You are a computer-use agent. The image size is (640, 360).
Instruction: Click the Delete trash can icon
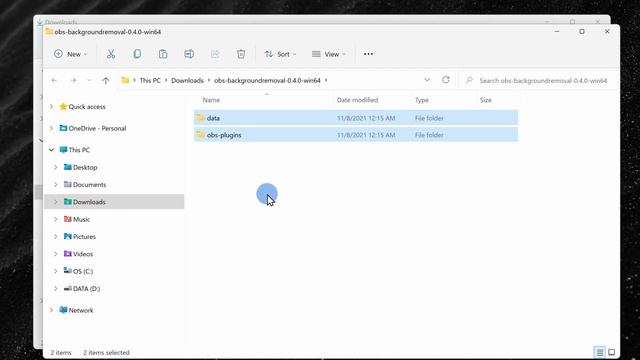241,54
